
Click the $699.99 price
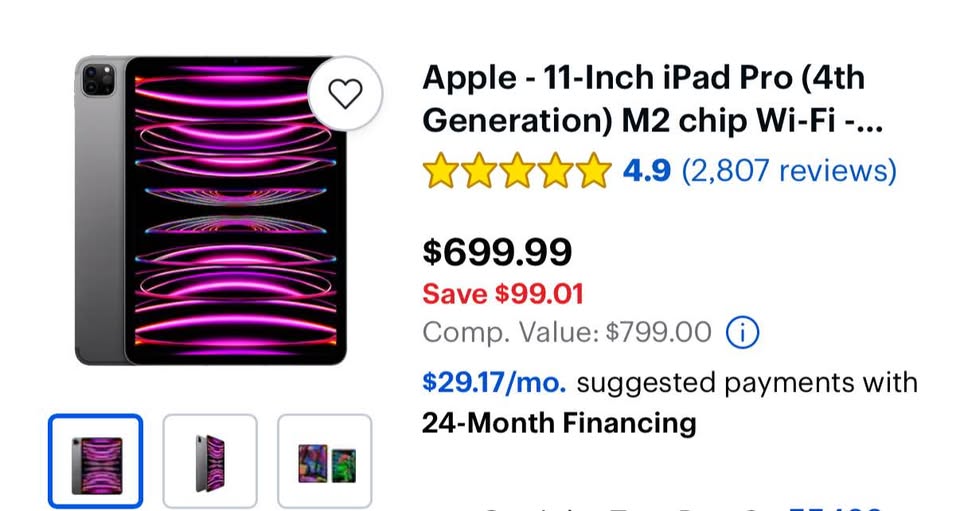click(x=497, y=252)
